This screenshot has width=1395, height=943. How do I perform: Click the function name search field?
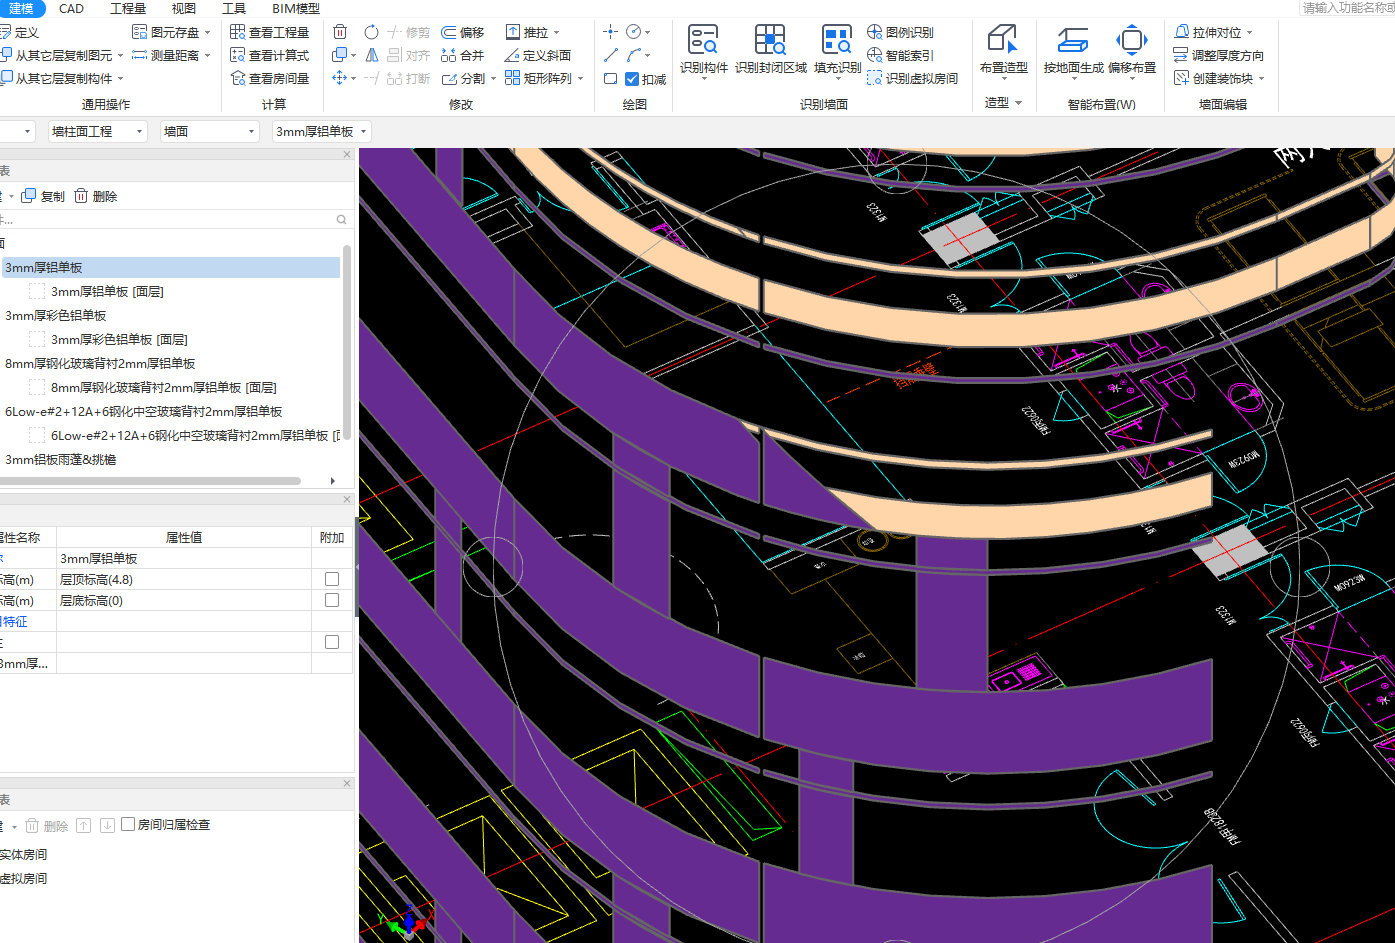pos(1346,8)
